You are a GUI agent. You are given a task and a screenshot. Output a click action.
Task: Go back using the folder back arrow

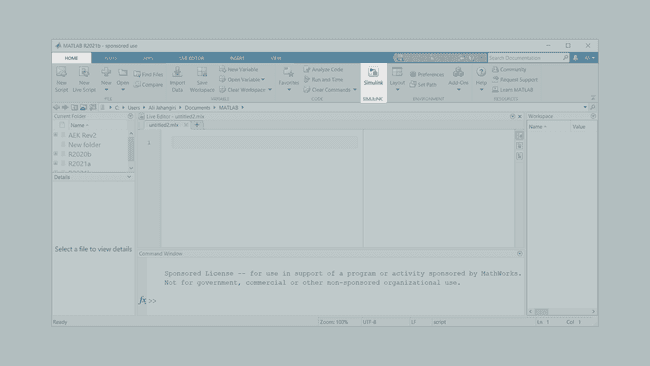click(x=56, y=107)
